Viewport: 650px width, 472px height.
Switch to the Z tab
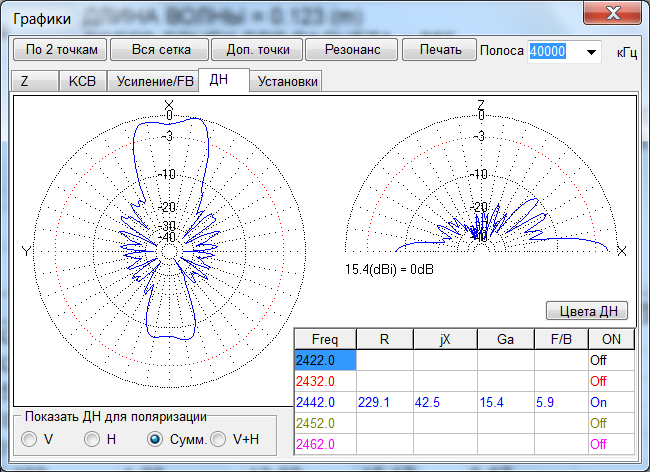(x=25, y=82)
